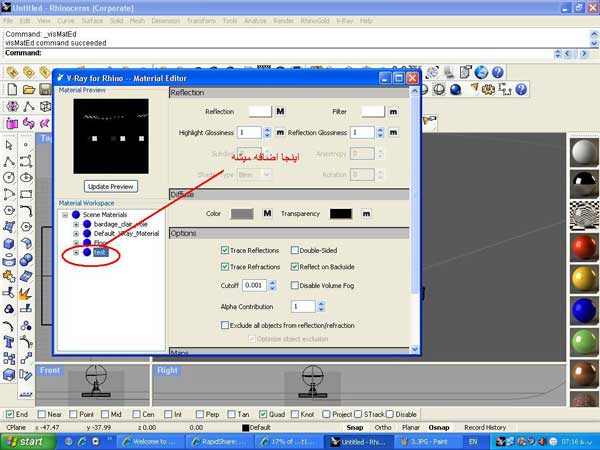Image resolution: width=600 pixels, height=450 pixels.
Task: Click the help icon beside the globe
Action: pos(497,72)
